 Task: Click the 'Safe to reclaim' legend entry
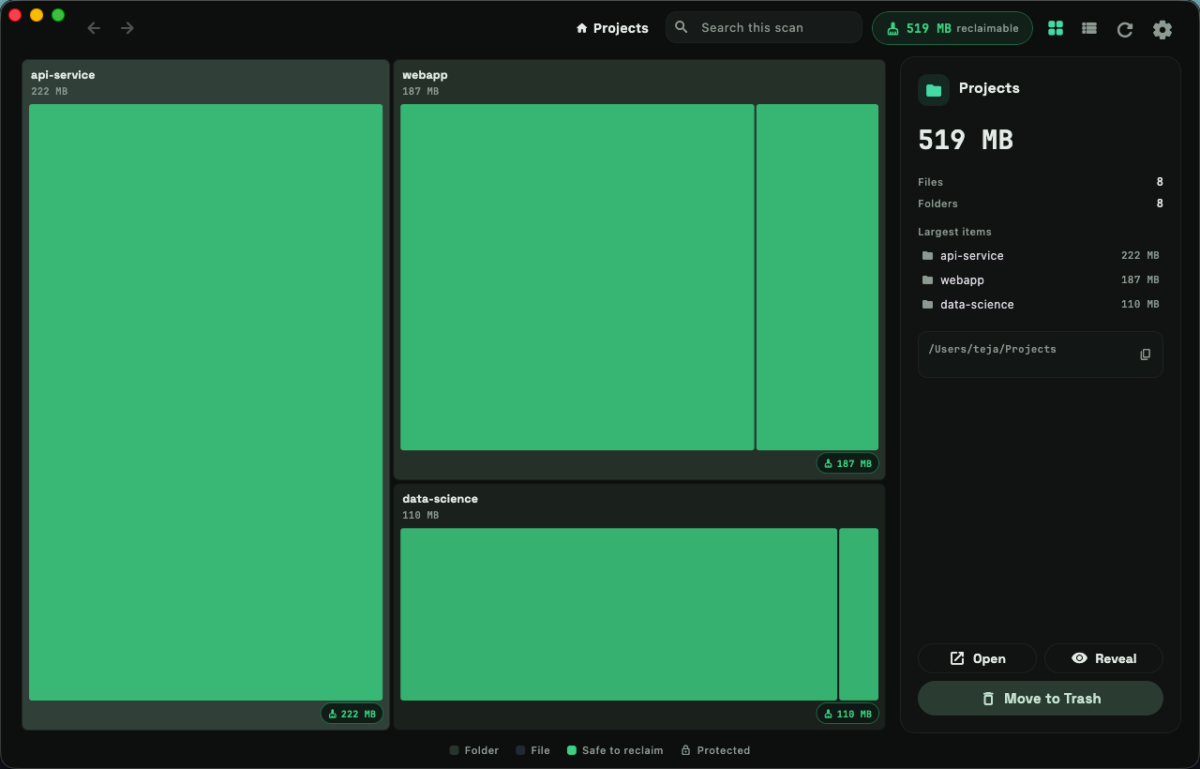point(614,750)
